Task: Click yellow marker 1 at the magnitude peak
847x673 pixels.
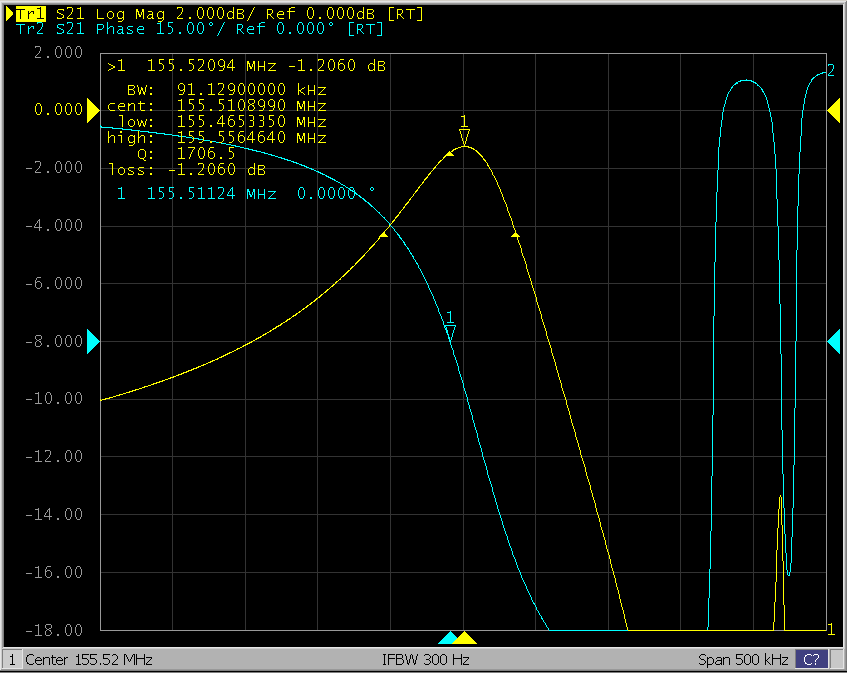Action: [464, 135]
